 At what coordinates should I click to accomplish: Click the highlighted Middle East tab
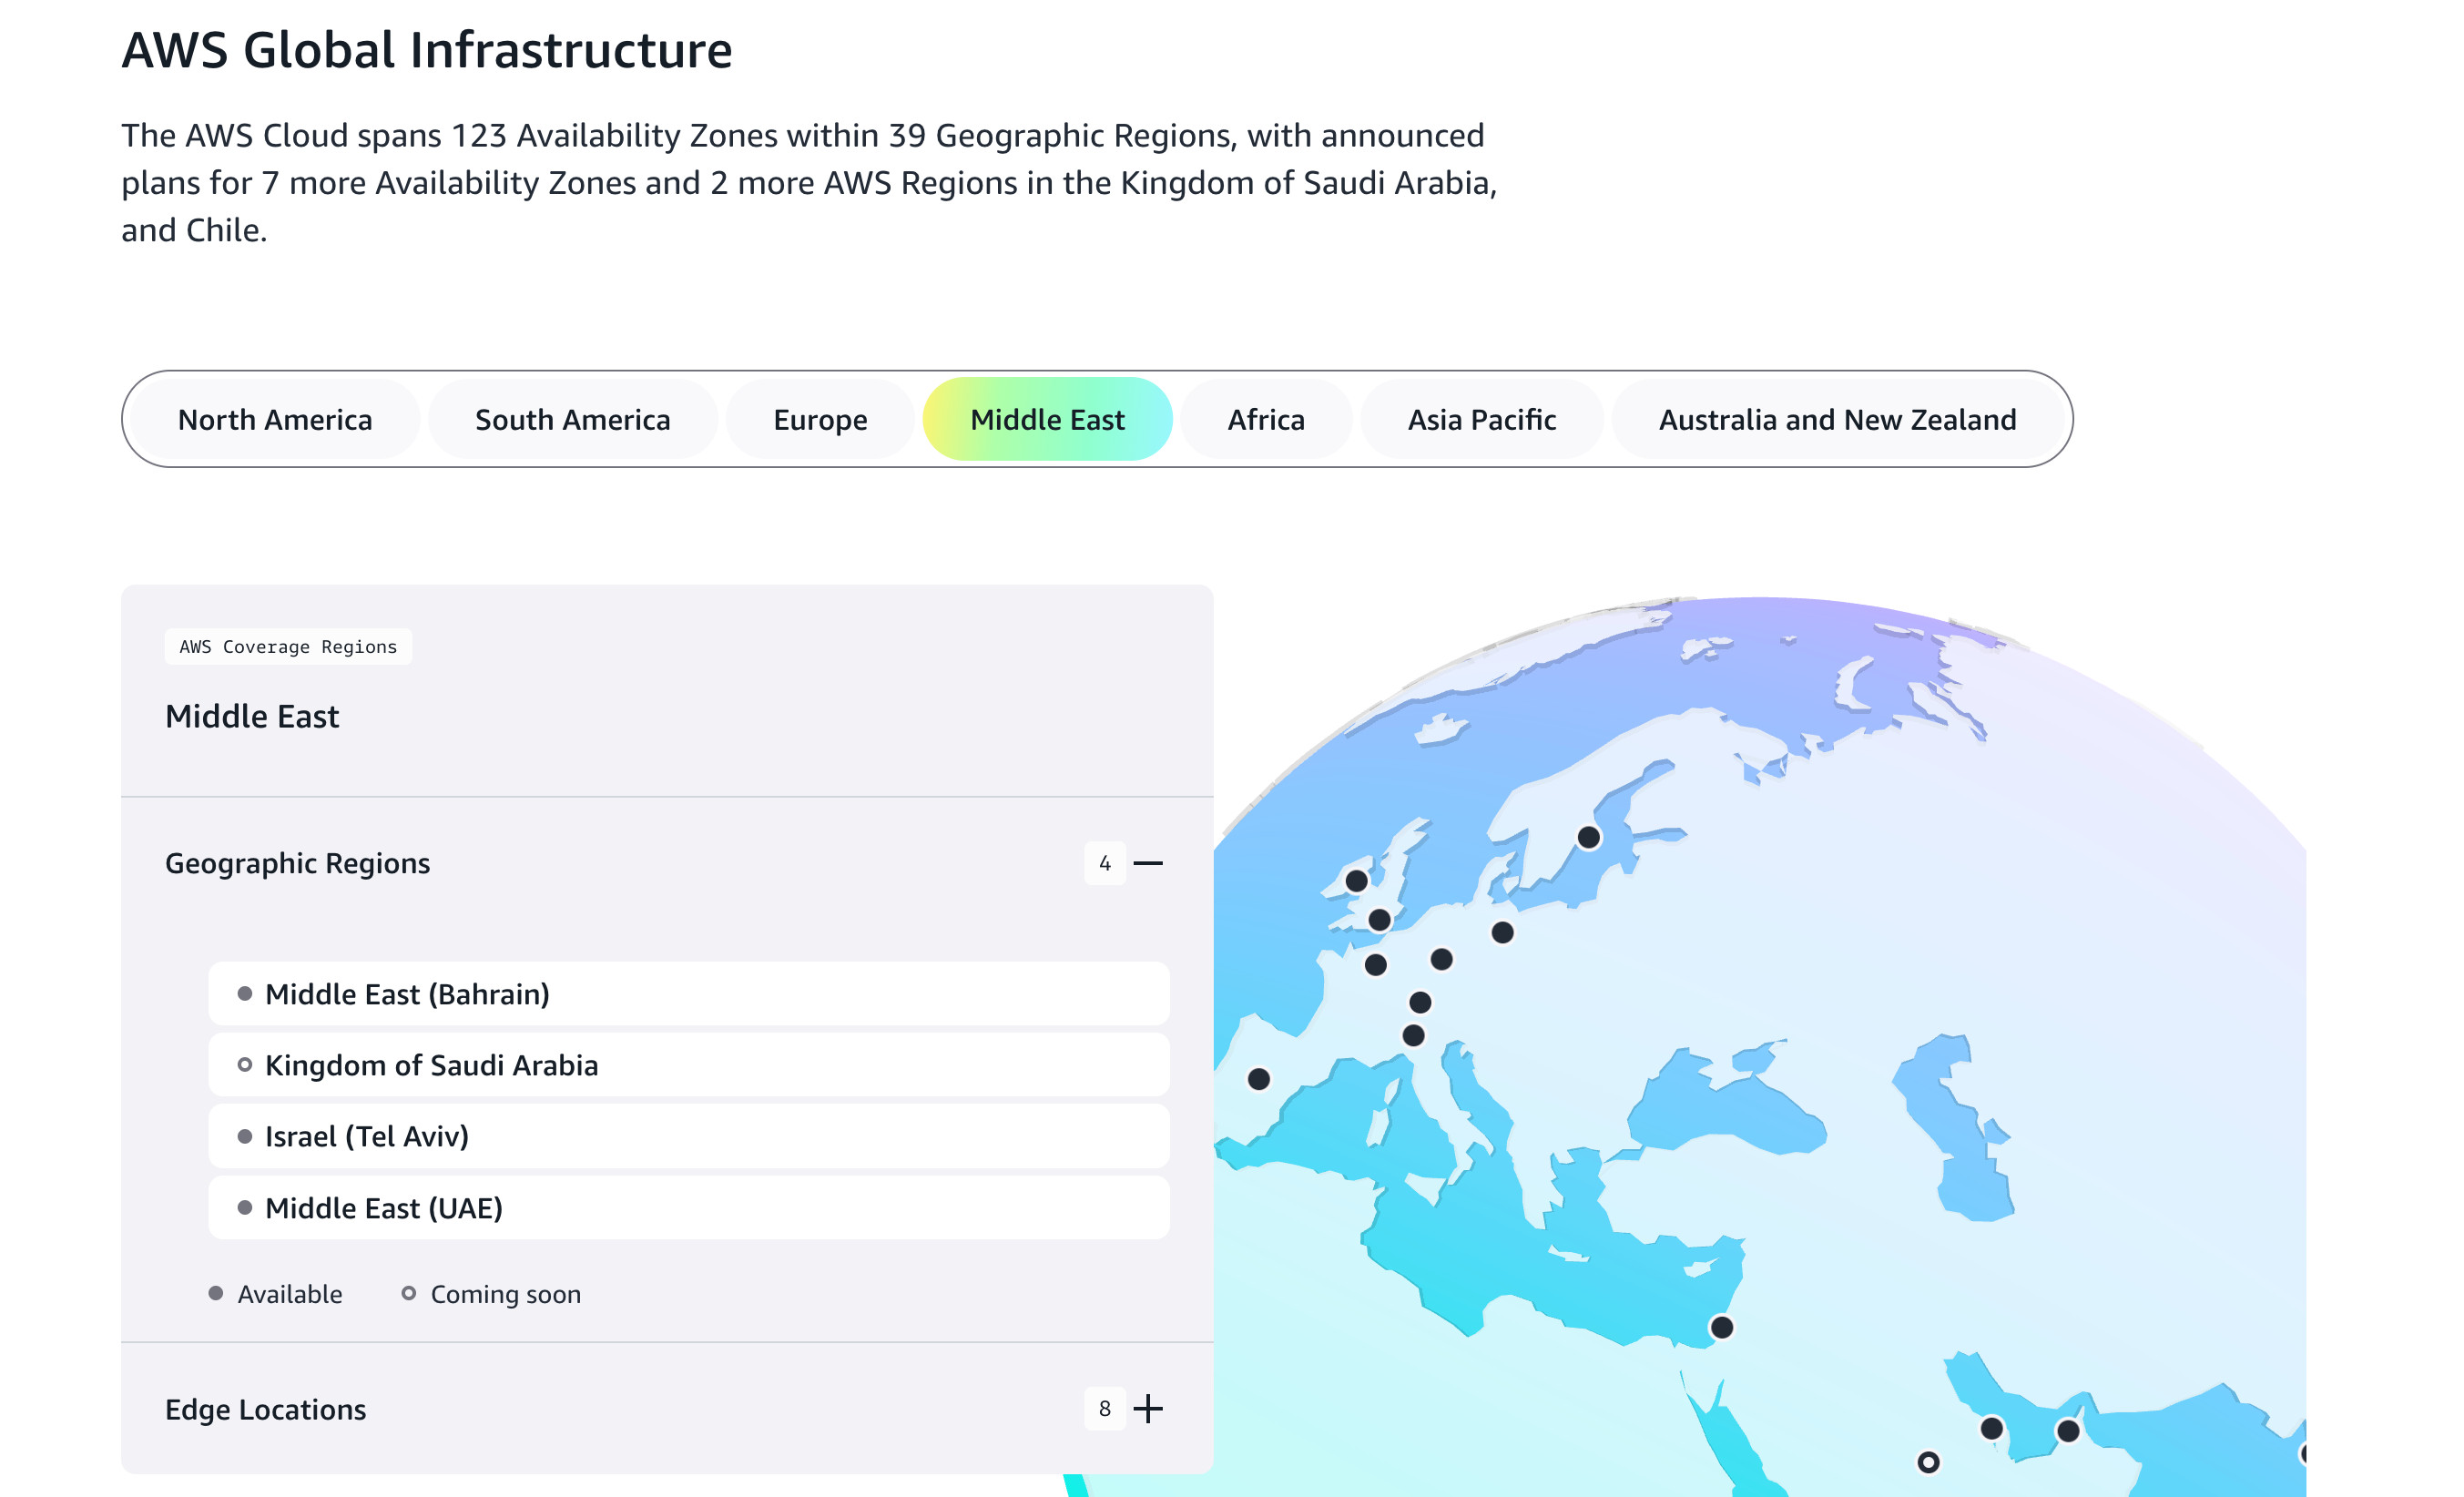click(1046, 419)
